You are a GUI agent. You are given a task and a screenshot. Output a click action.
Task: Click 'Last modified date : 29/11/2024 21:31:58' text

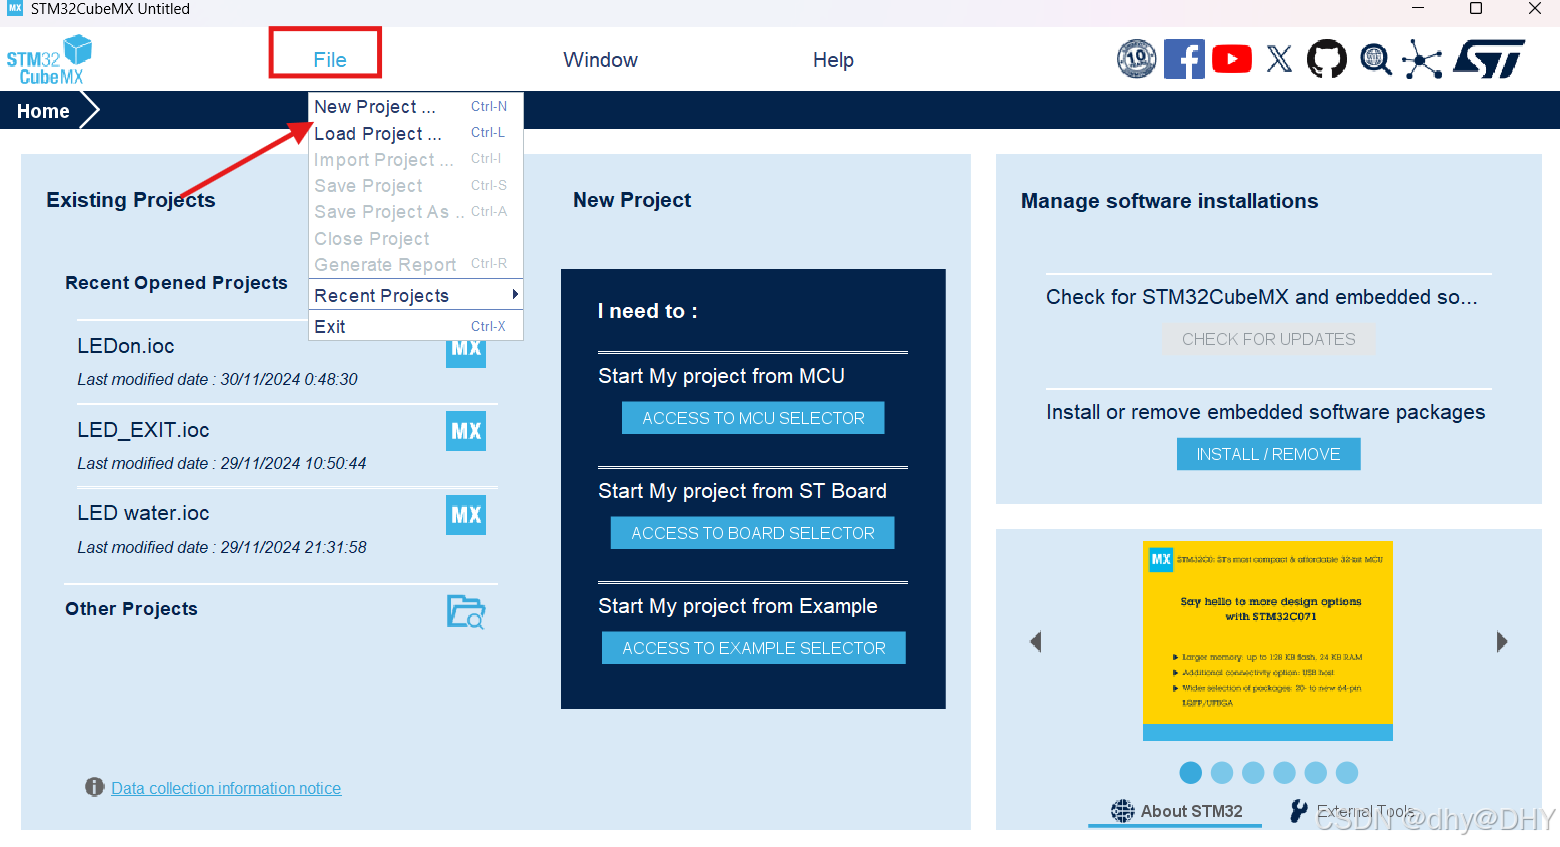[222, 547]
